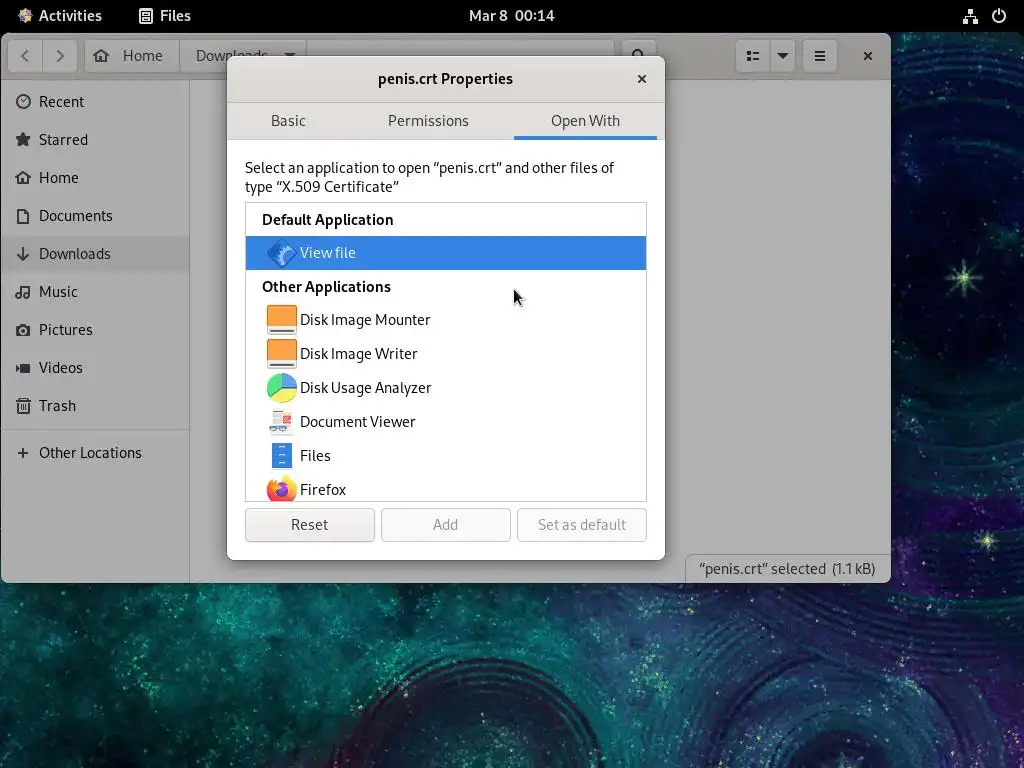
Task: Open Documents in sidebar
Action: (x=95, y=216)
